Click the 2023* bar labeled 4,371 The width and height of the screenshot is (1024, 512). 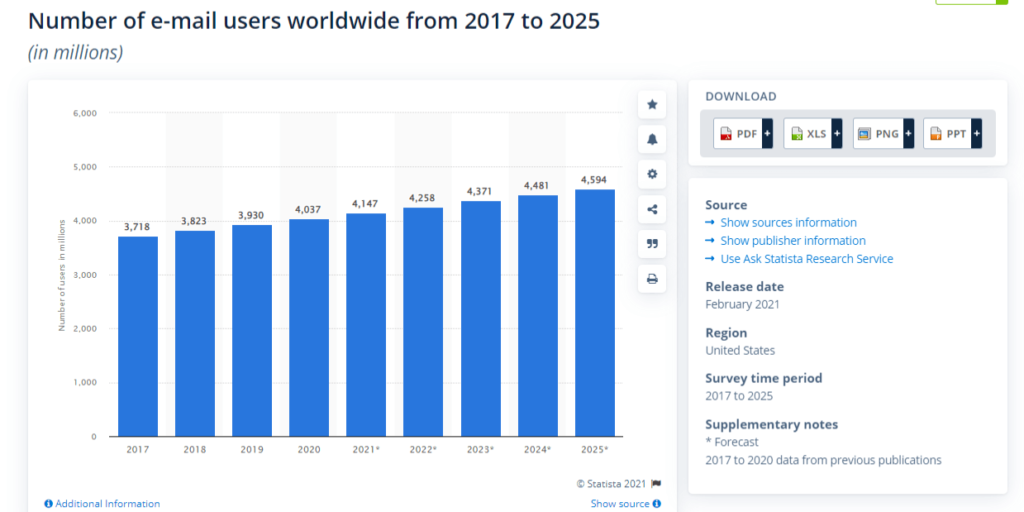481,319
